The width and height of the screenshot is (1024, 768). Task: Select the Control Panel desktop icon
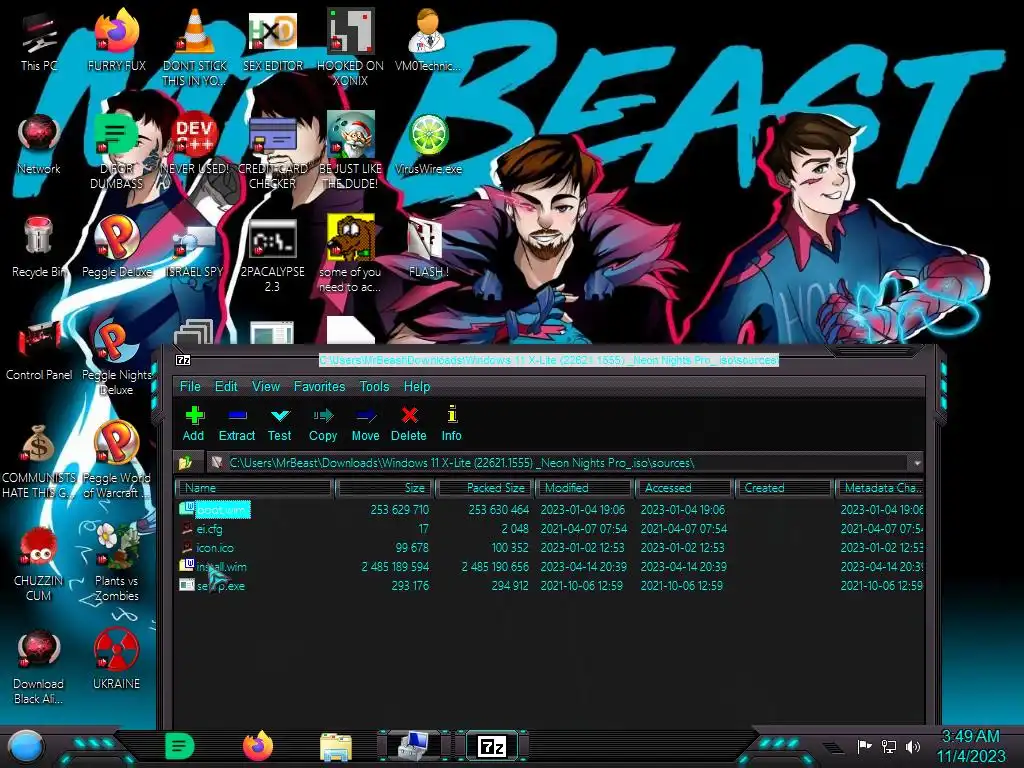point(39,351)
